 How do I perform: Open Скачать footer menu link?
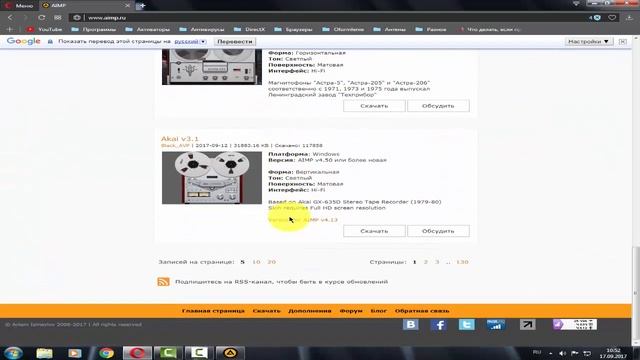coord(267,311)
